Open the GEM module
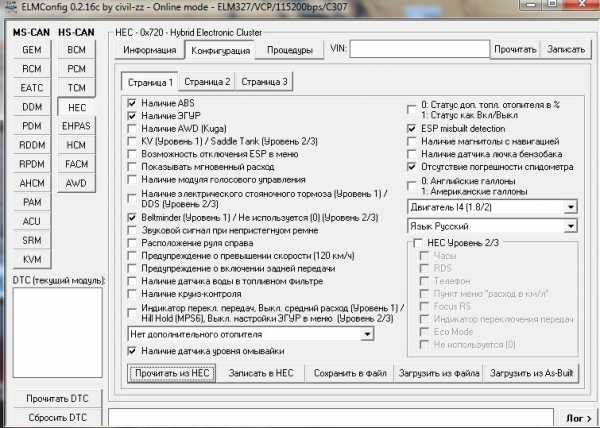Viewport: 600px width, 428px height. coord(32,50)
